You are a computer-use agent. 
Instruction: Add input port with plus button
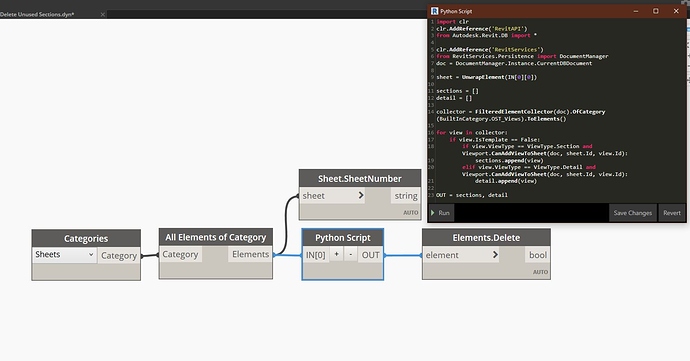point(336,254)
